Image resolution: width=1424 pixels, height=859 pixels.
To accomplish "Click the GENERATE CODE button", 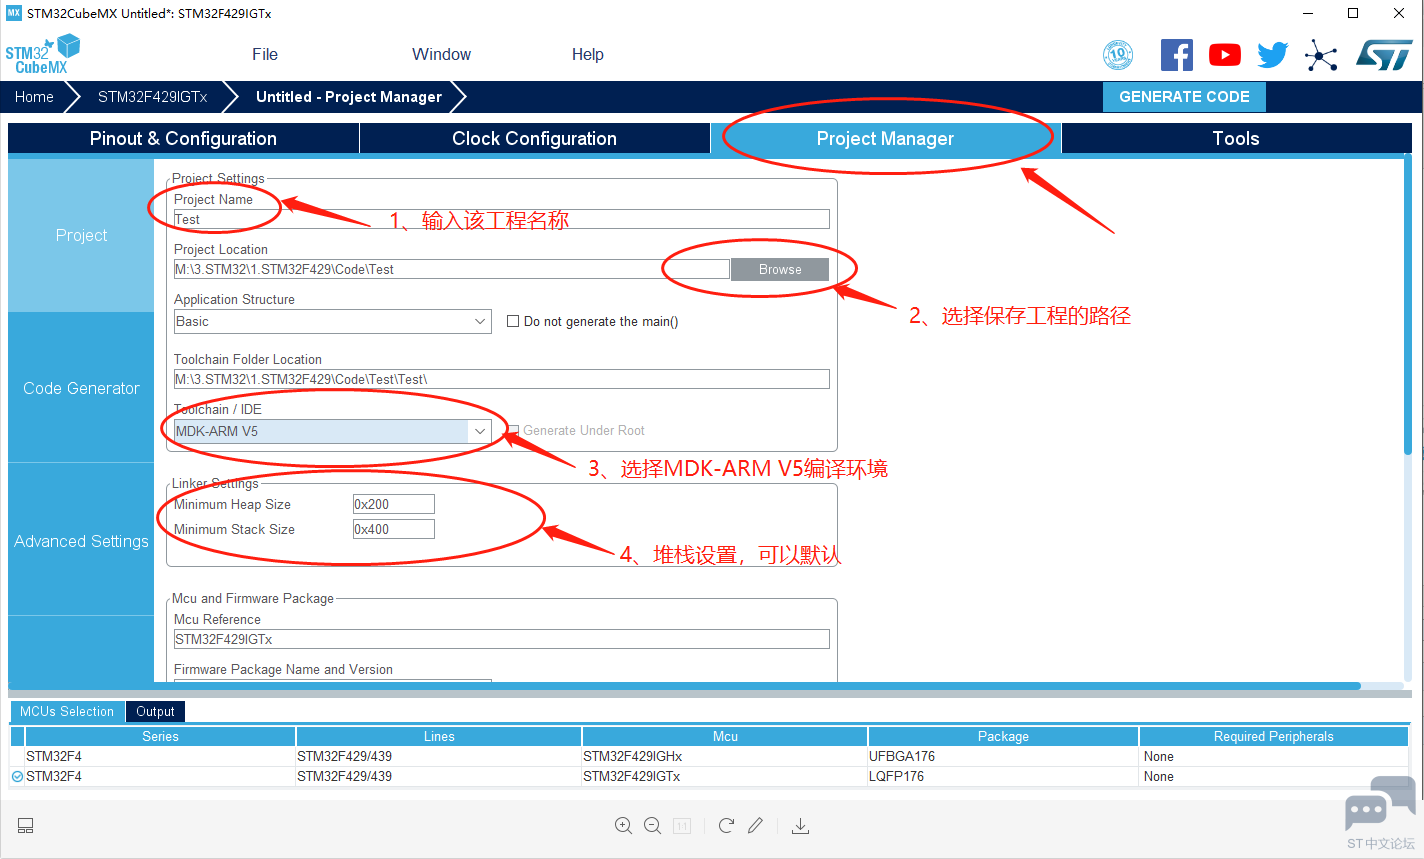I will click(x=1184, y=97).
